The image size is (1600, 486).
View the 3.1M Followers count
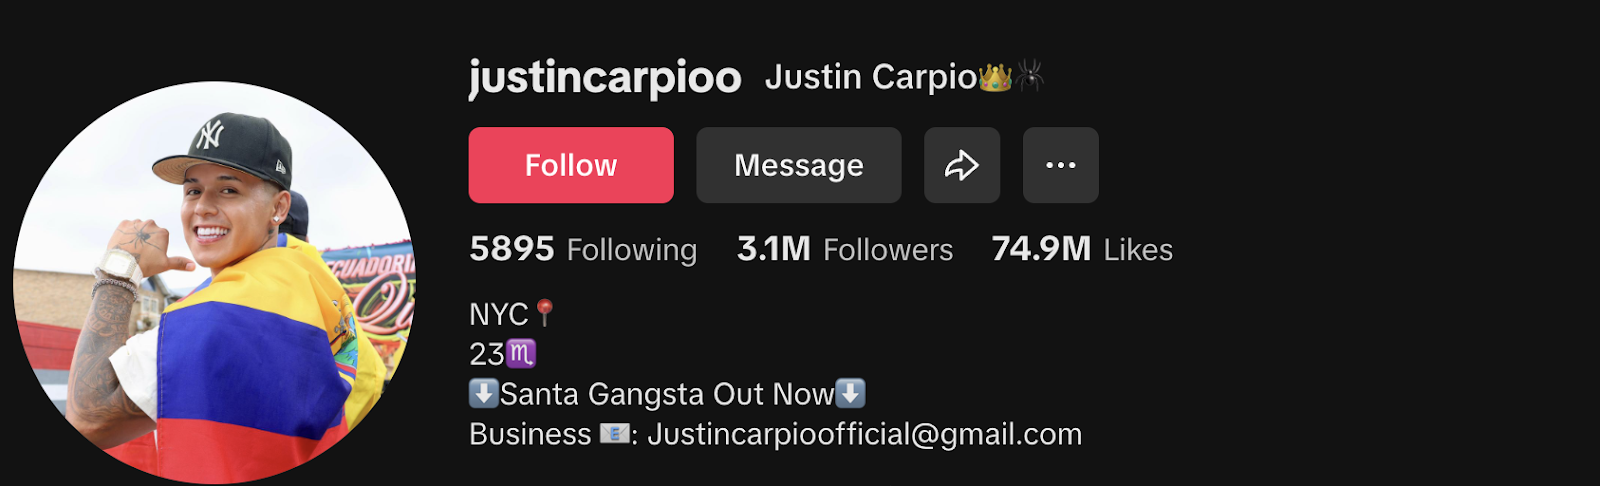click(x=774, y=249)
